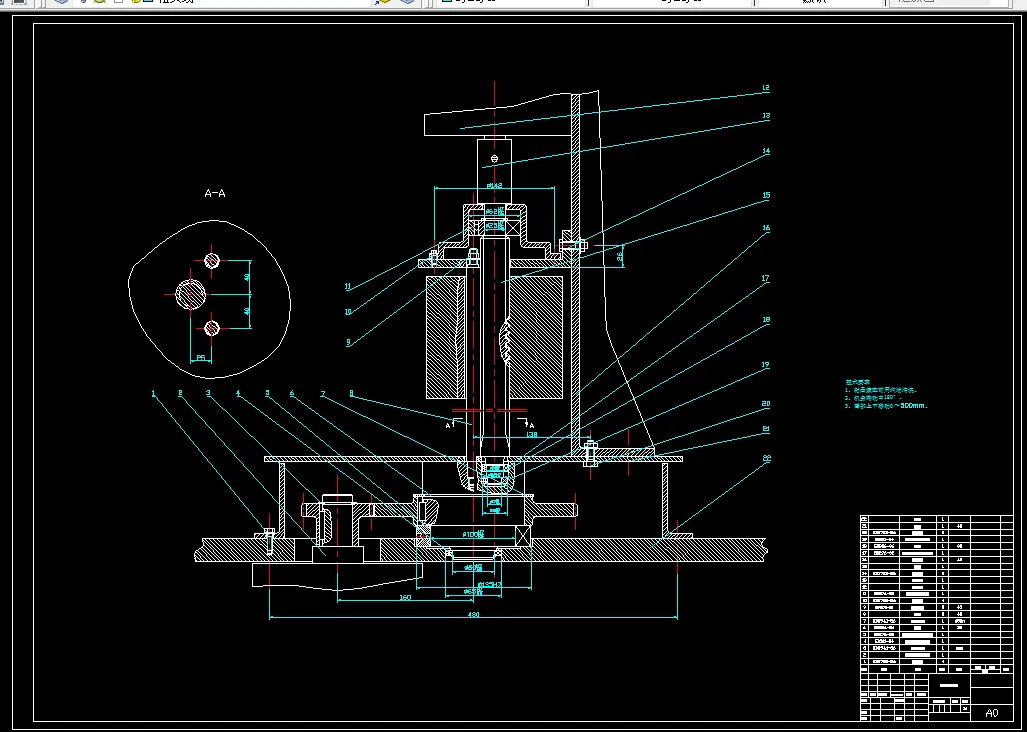This screenshot has width=1027, height=732.
Task: Select part callout number 9
Action: pyautogui.click(x=347, y=342)
